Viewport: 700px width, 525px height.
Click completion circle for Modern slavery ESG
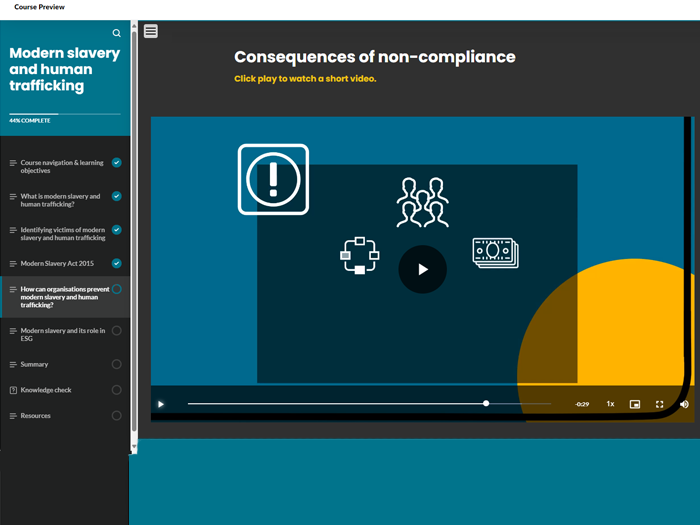[x=117, y=331]
